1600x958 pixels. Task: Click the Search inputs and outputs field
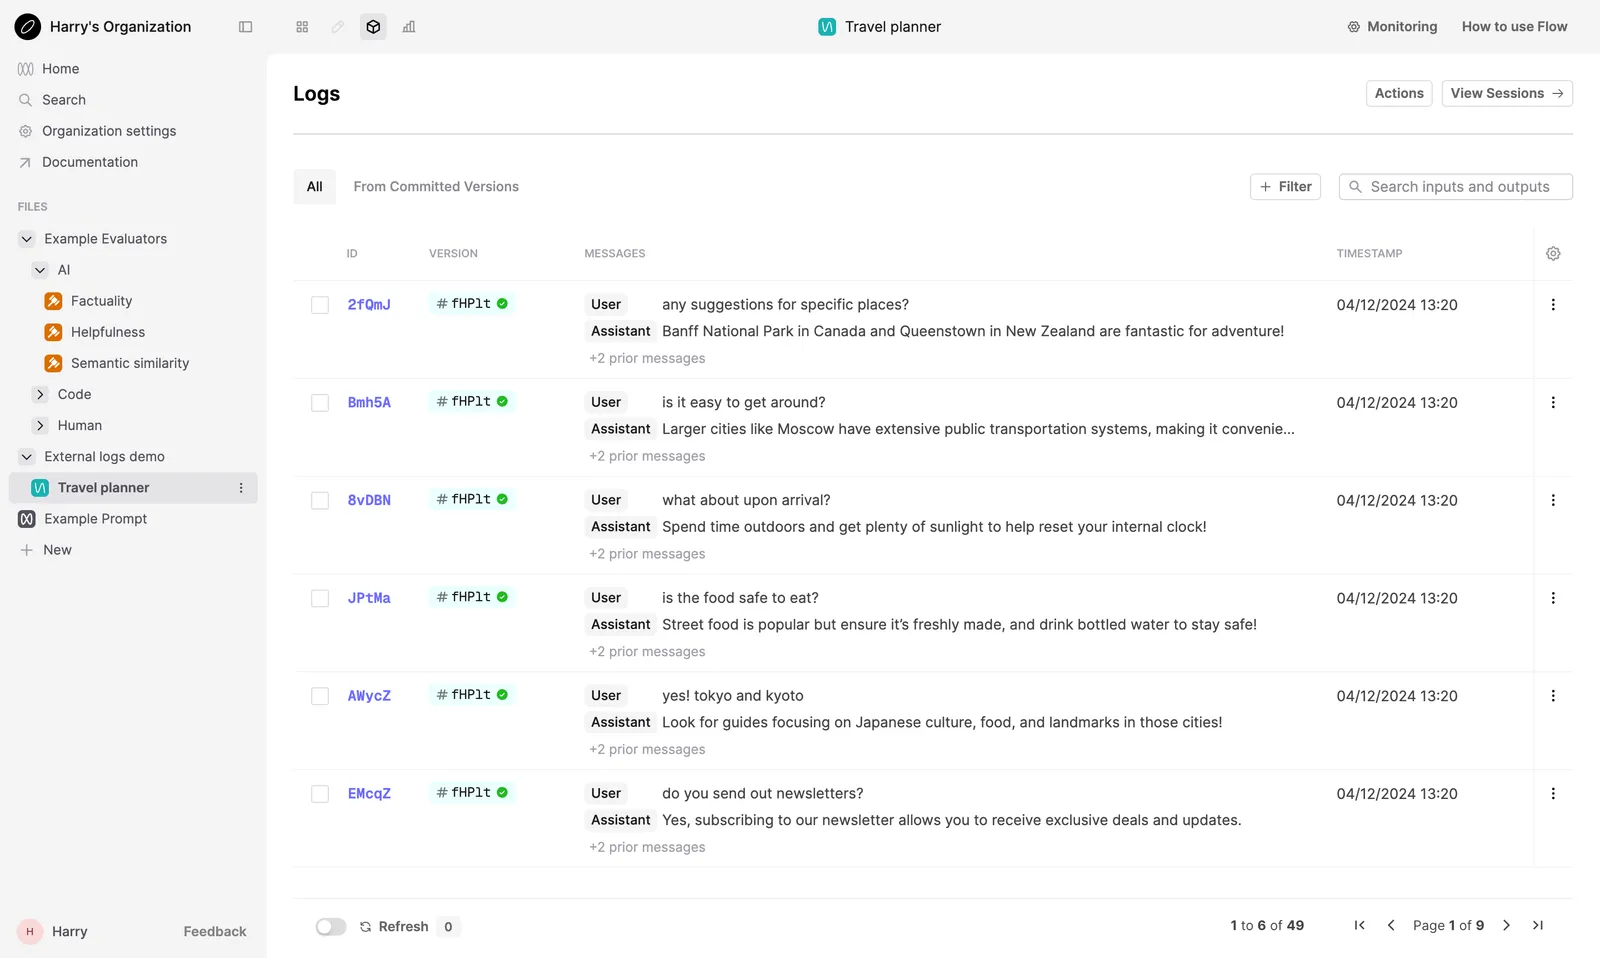(x=1456, y=187)
